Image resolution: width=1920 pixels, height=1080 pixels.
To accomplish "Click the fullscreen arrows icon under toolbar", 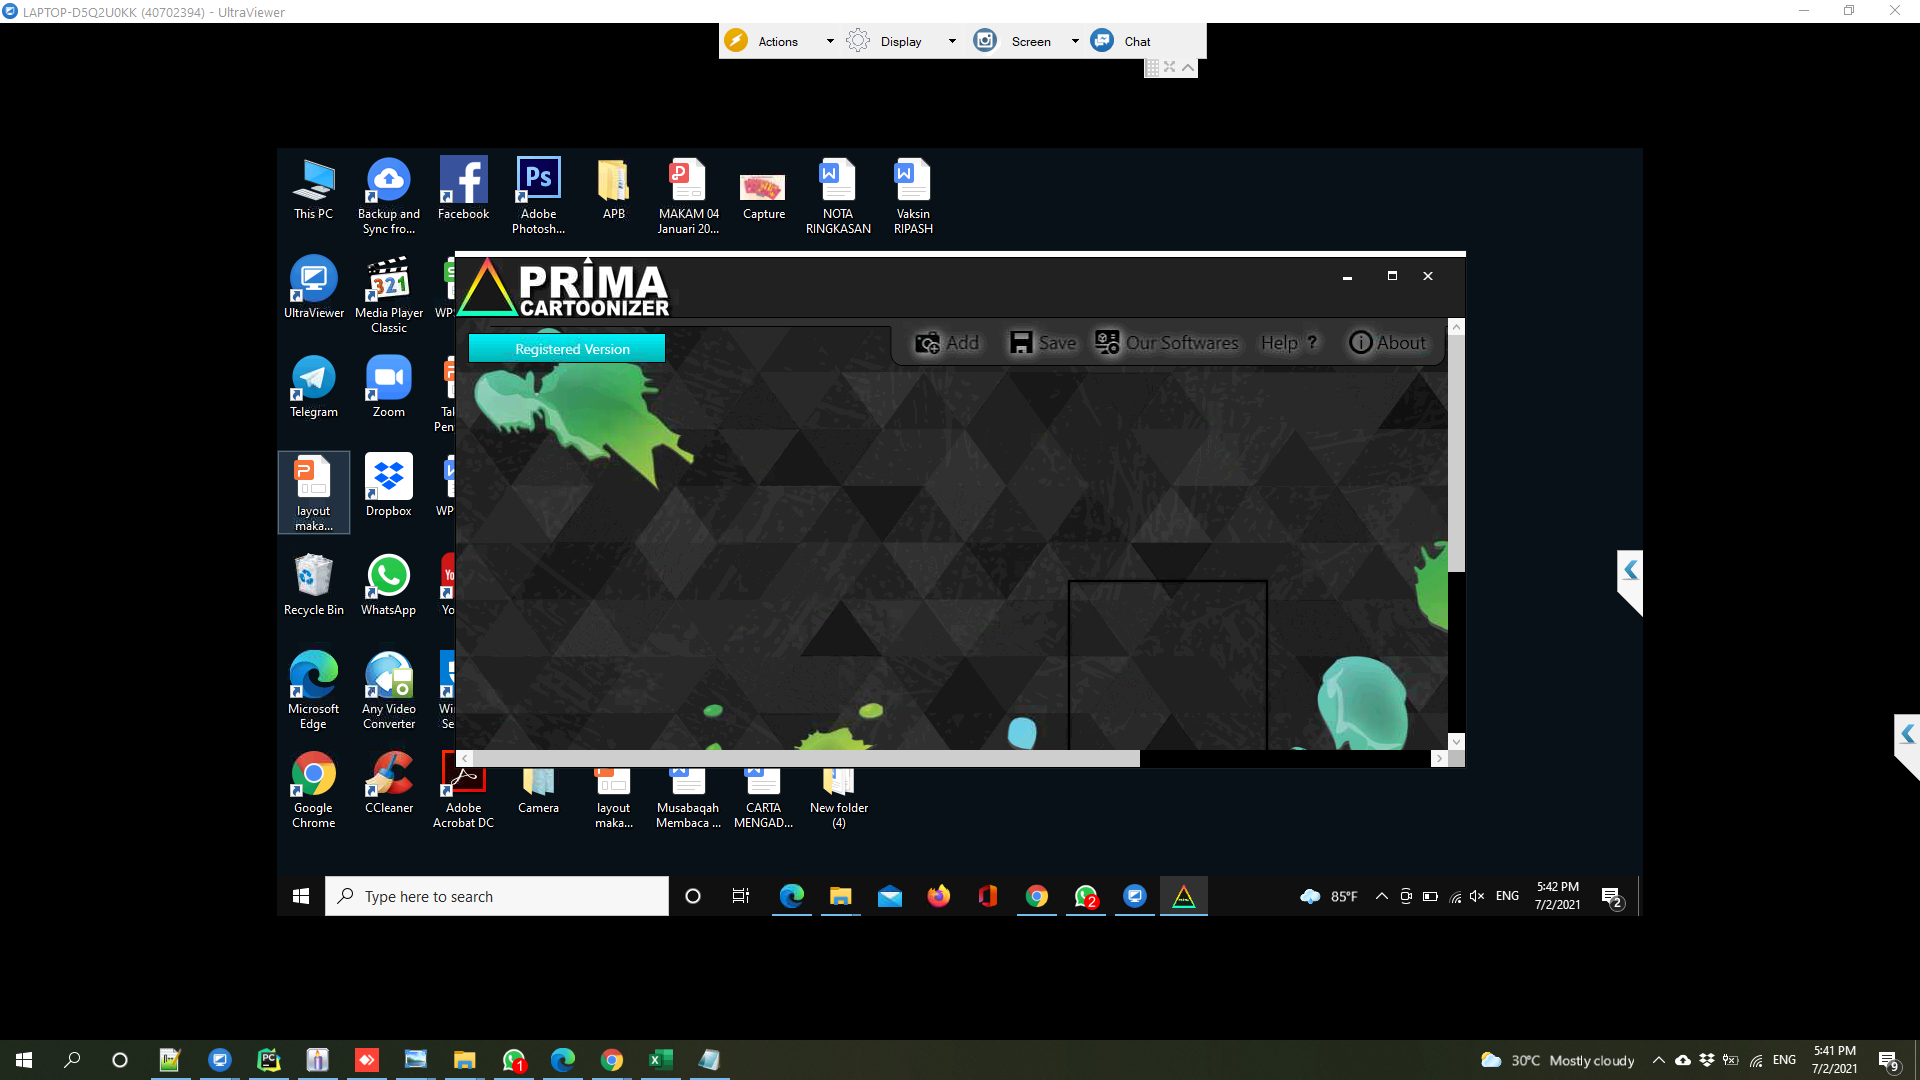I will (x=1170, y=67).
